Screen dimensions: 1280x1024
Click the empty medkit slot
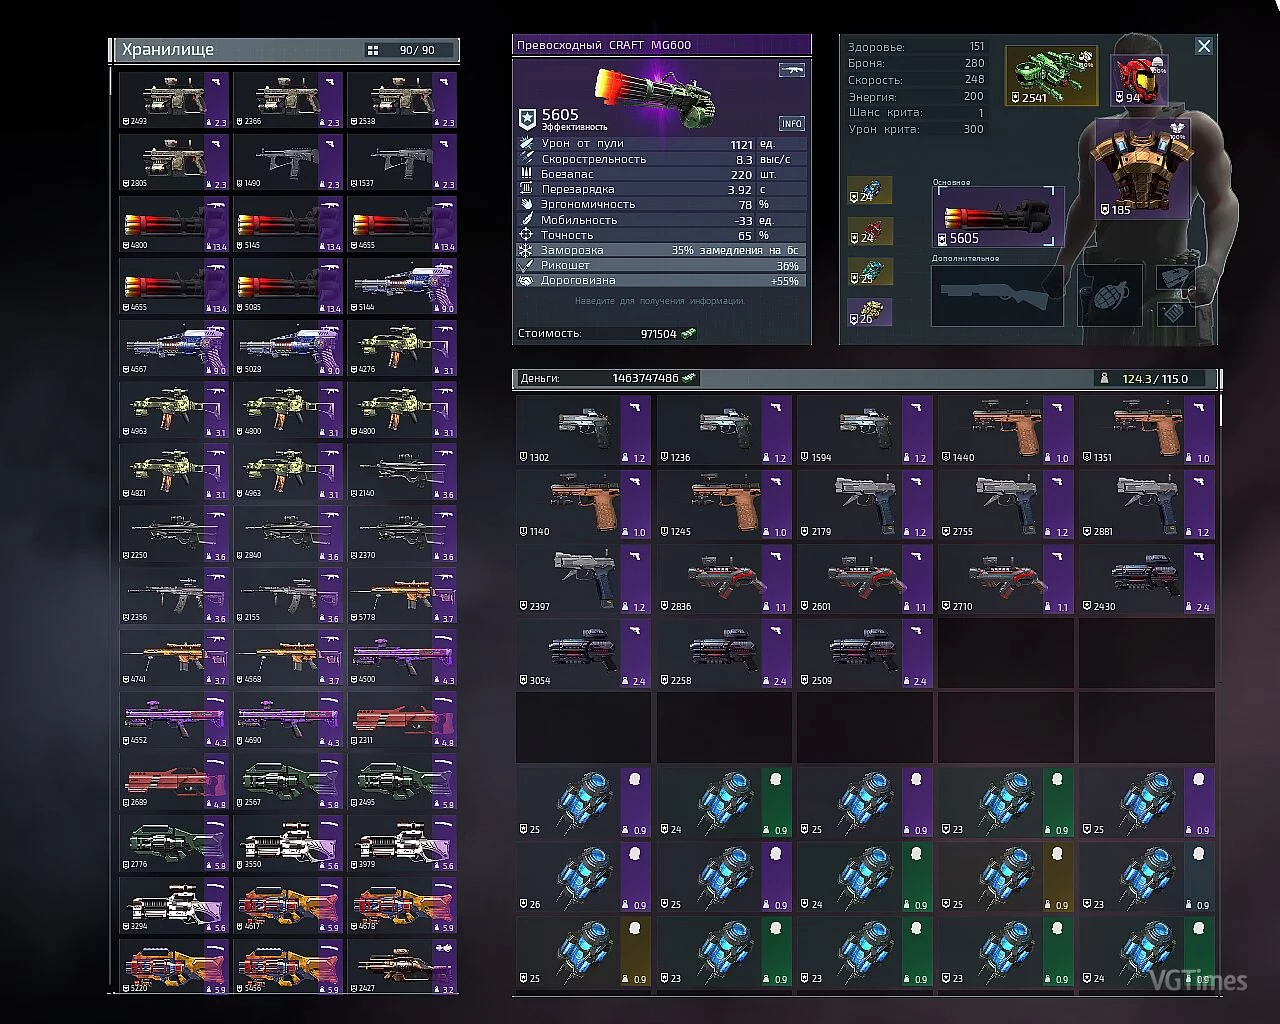[x=1175, y=312]
